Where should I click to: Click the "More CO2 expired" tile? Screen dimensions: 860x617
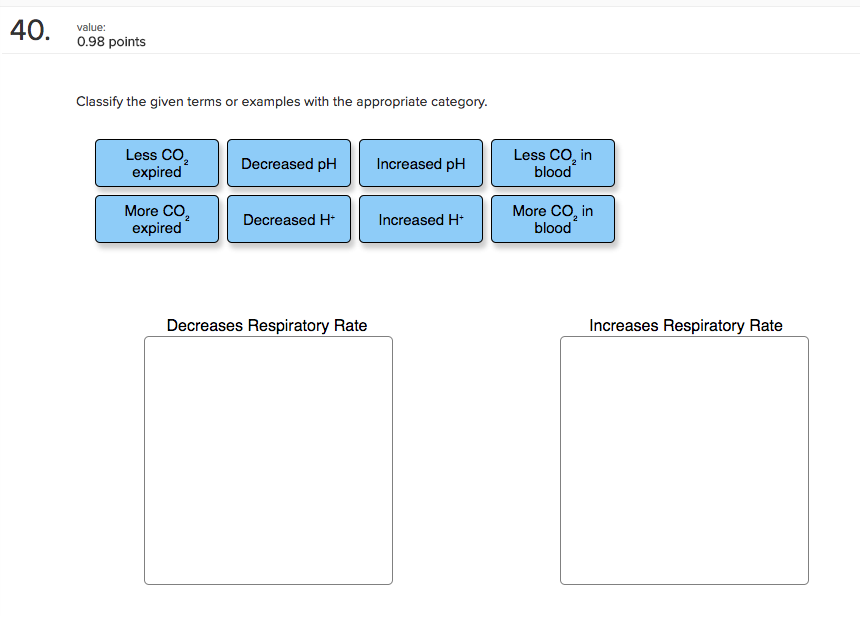(x=157, y=219)
